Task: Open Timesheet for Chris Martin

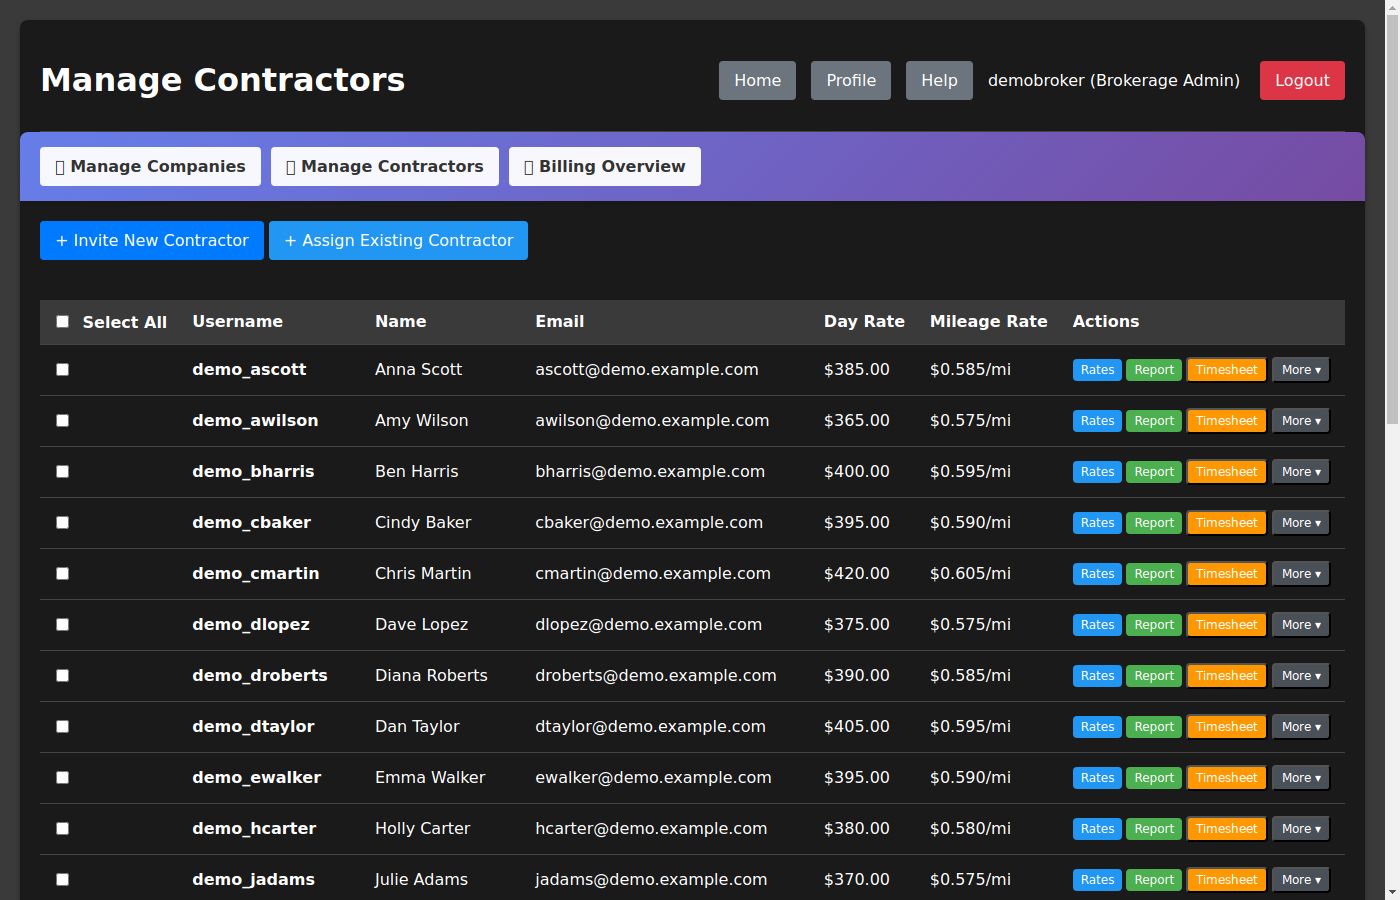Action: point(1226,574)
